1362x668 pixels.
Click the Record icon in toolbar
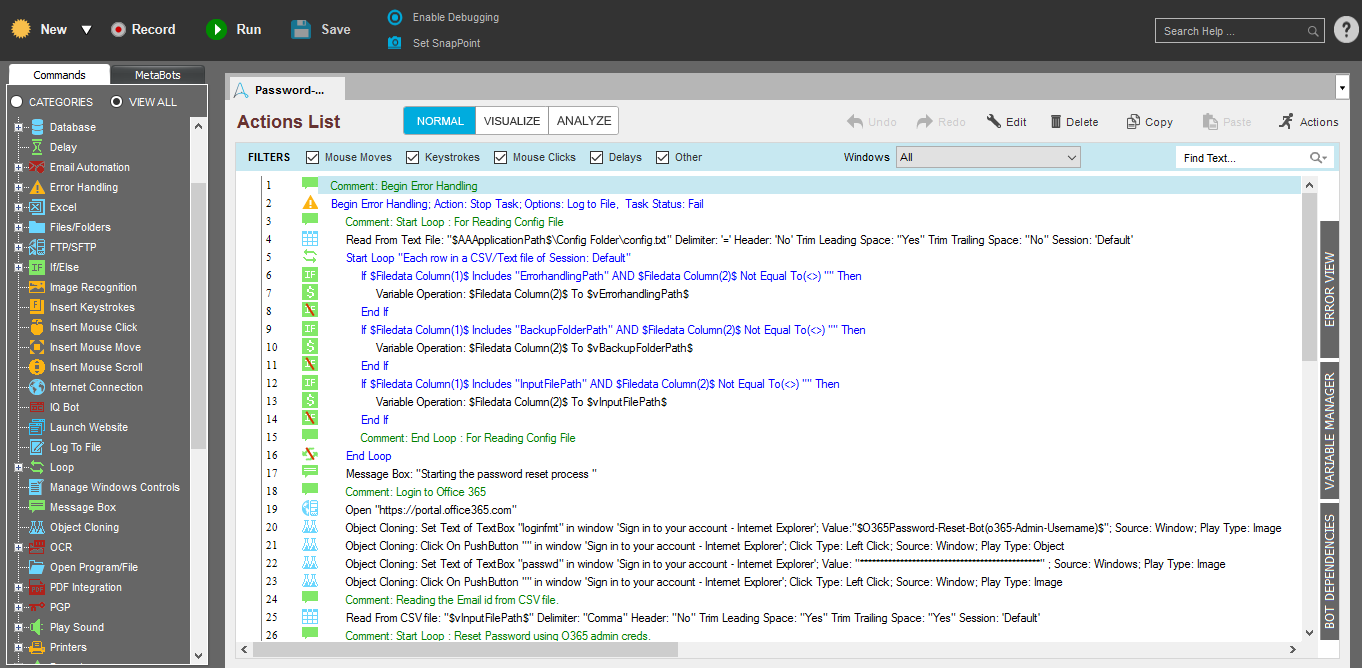[118, 30]
